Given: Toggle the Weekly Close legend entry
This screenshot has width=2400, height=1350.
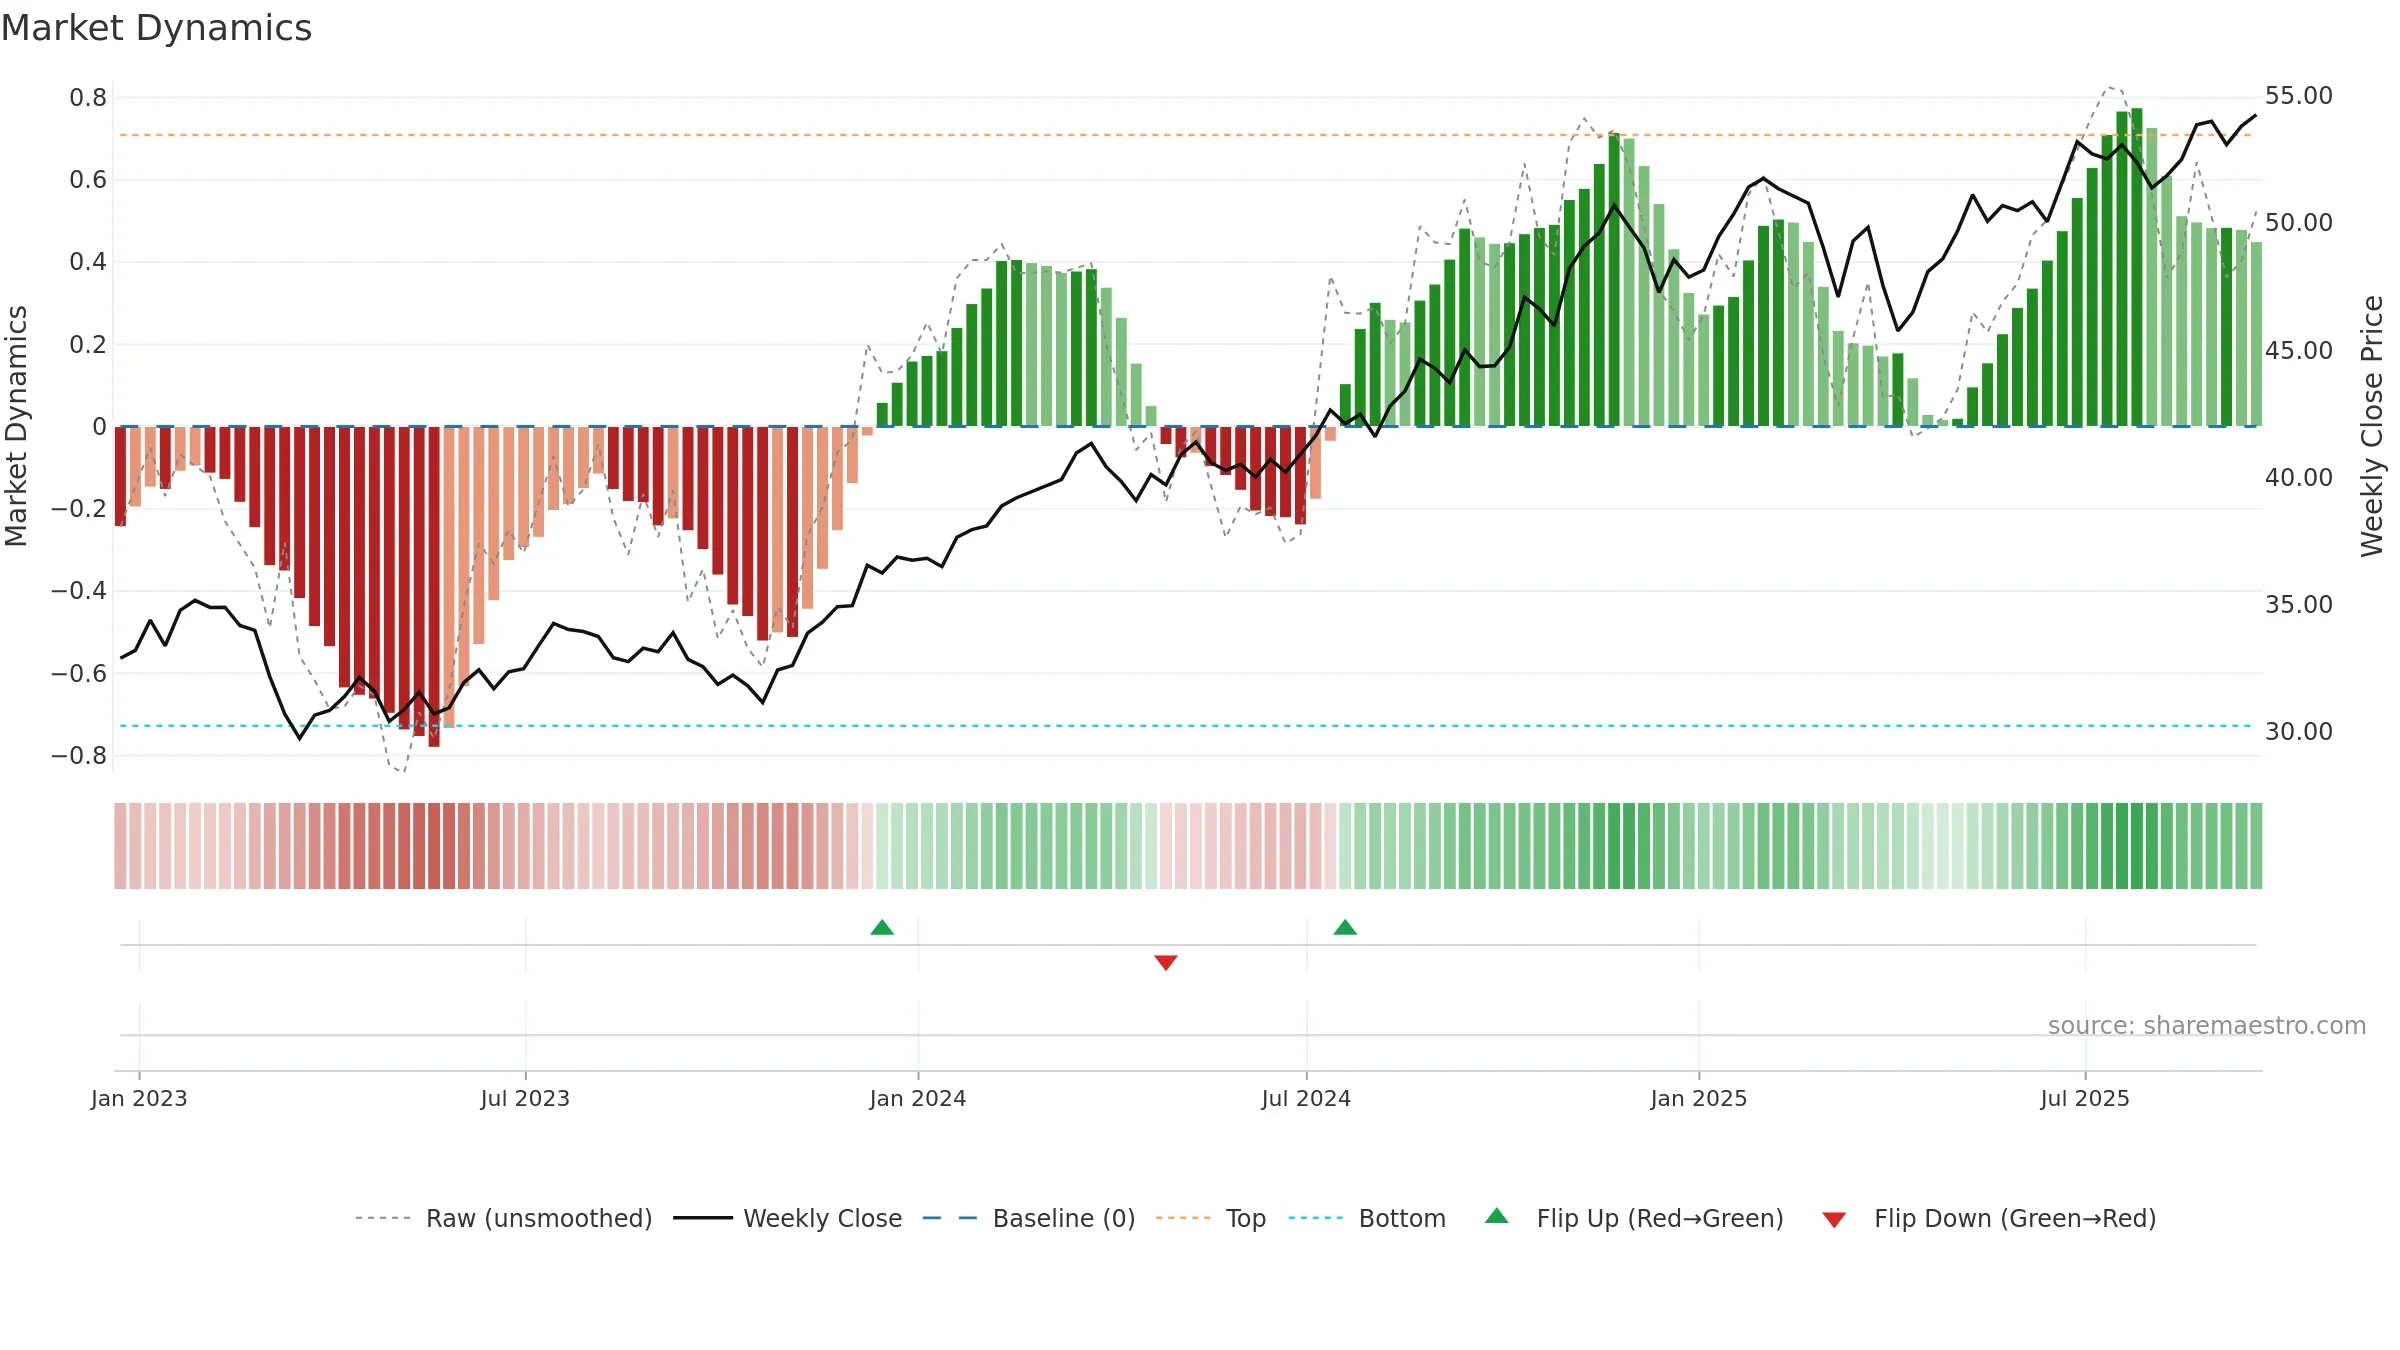Looking at the screenshot, I should pyautogui.click(x=788, y=1218).
